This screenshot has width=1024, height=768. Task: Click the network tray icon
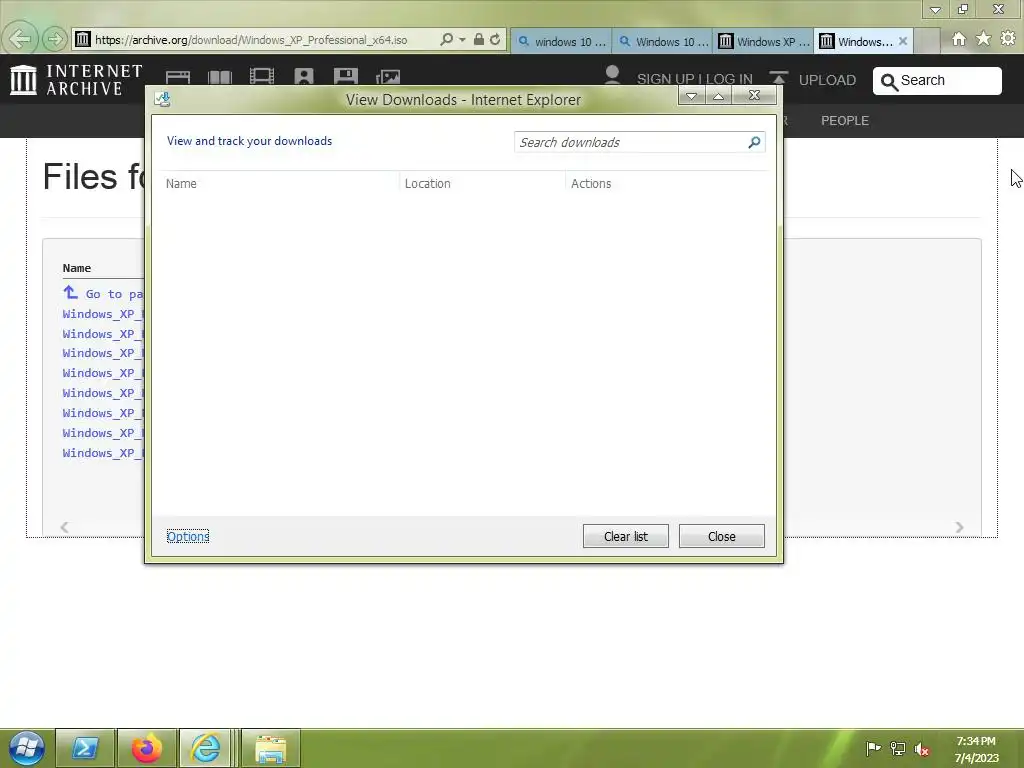(x=898, y=748)
